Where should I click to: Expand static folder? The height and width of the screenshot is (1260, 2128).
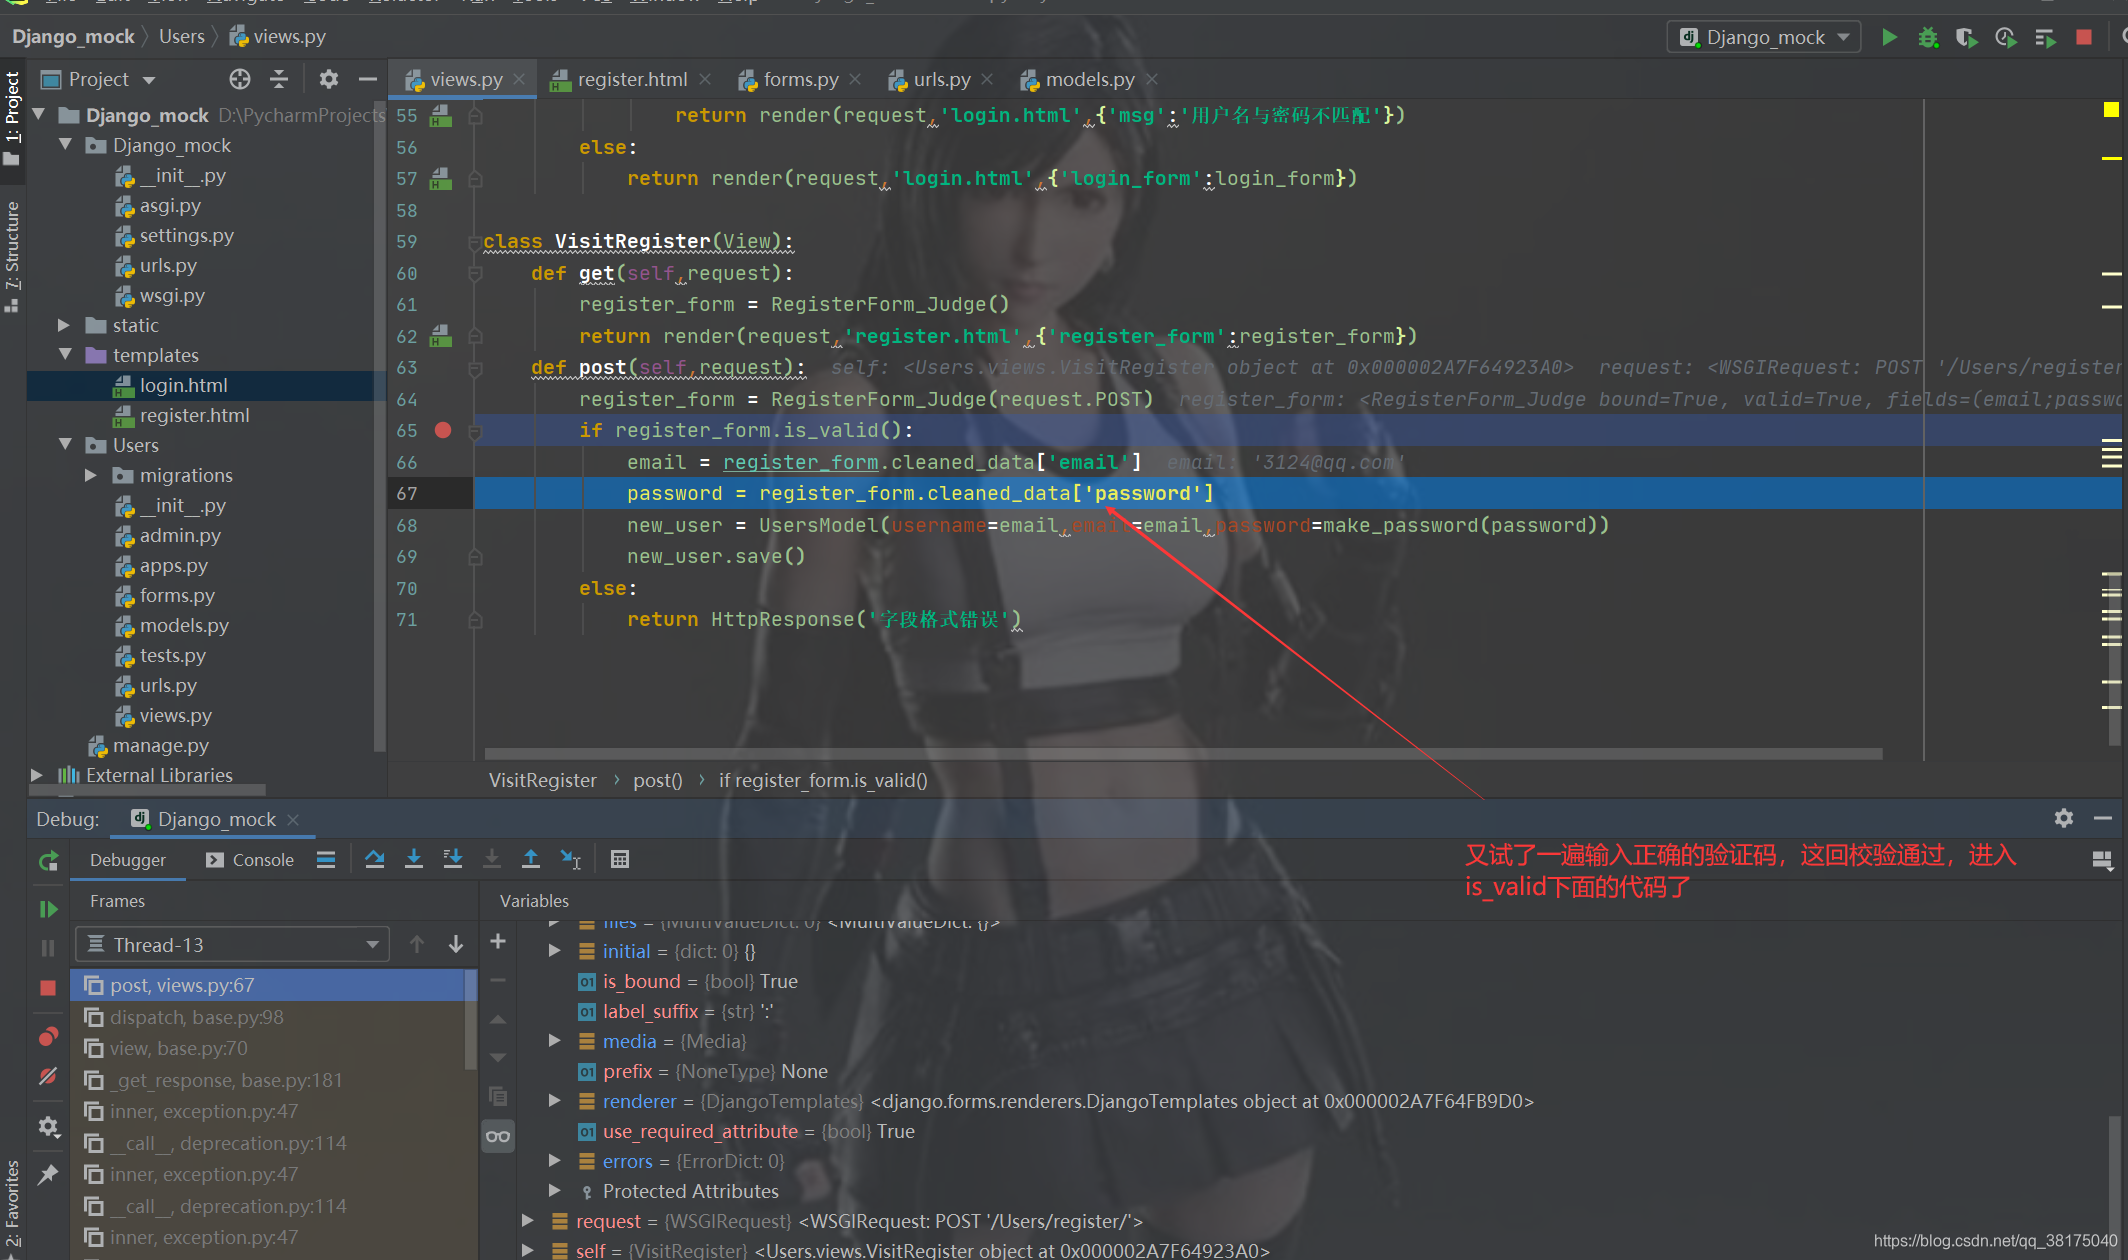pos(64,325)
